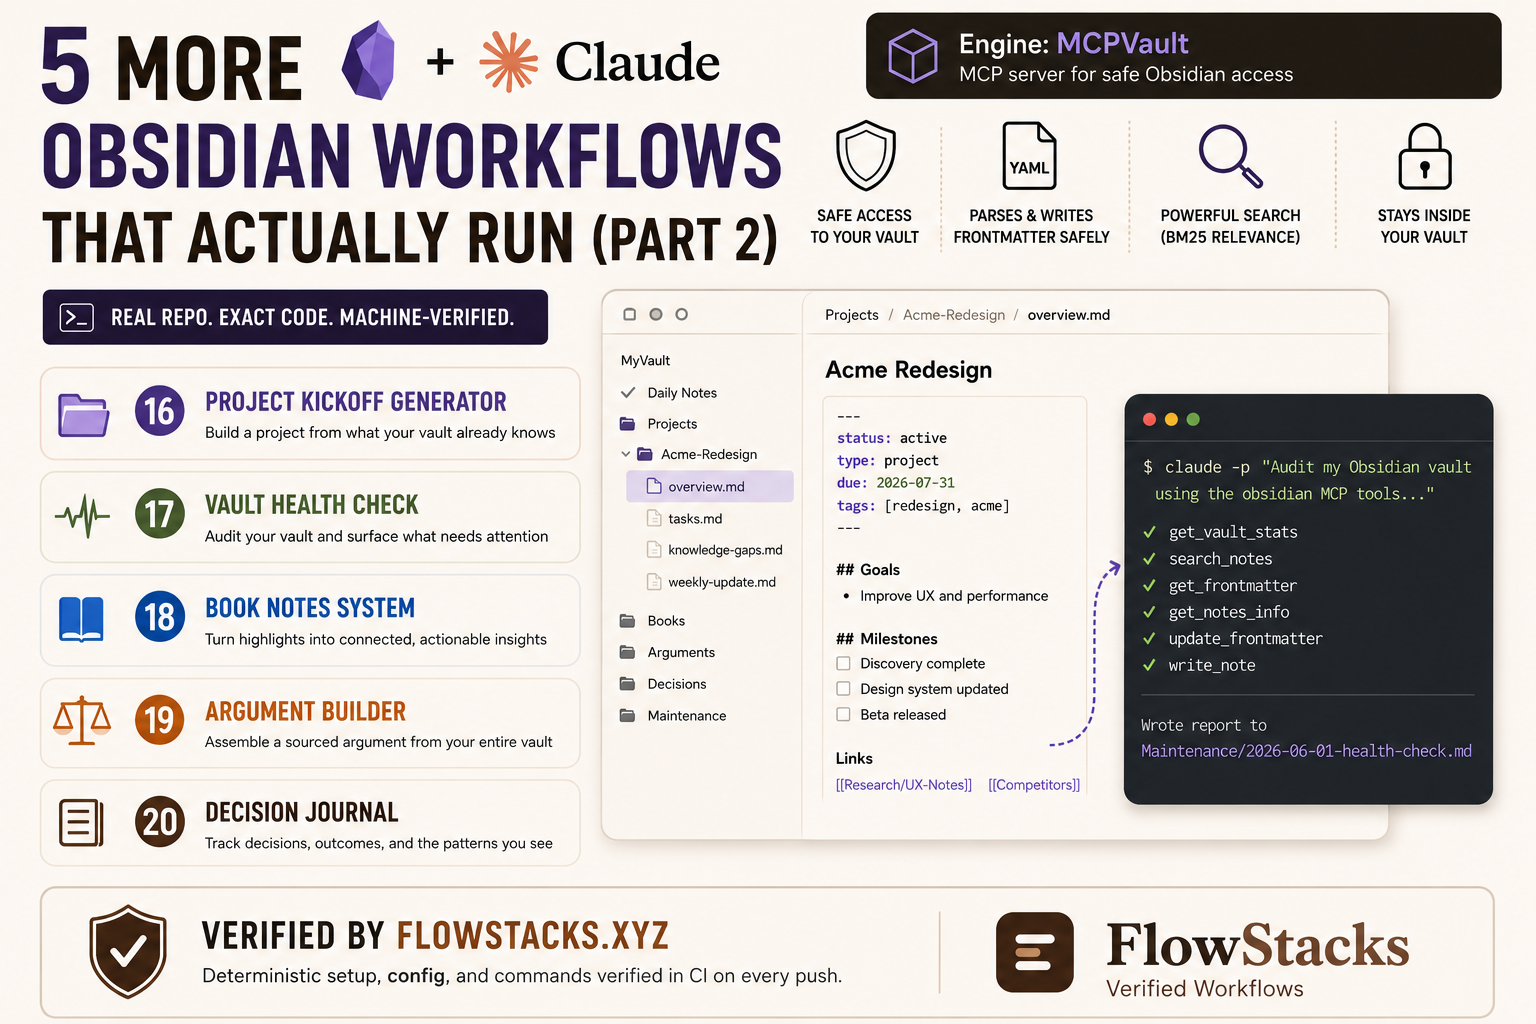Click the Book Notes System title

(310, 608)
